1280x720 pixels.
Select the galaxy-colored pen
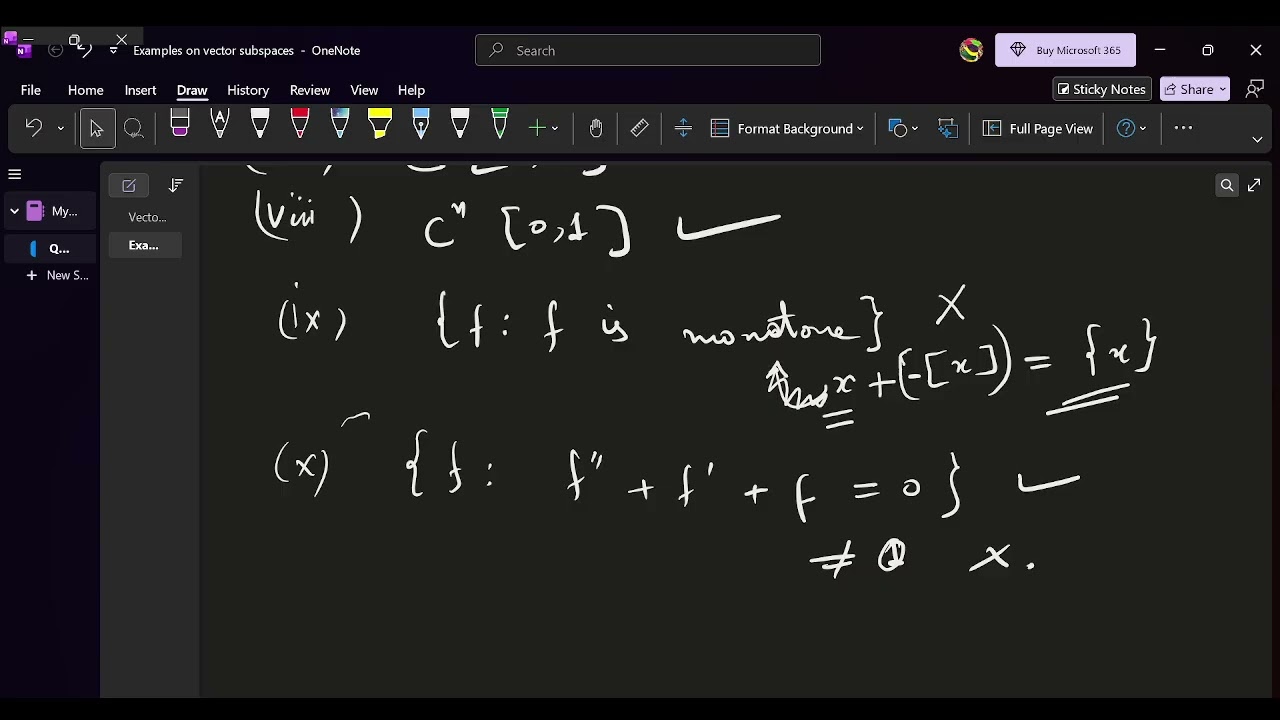coord(340,124)
